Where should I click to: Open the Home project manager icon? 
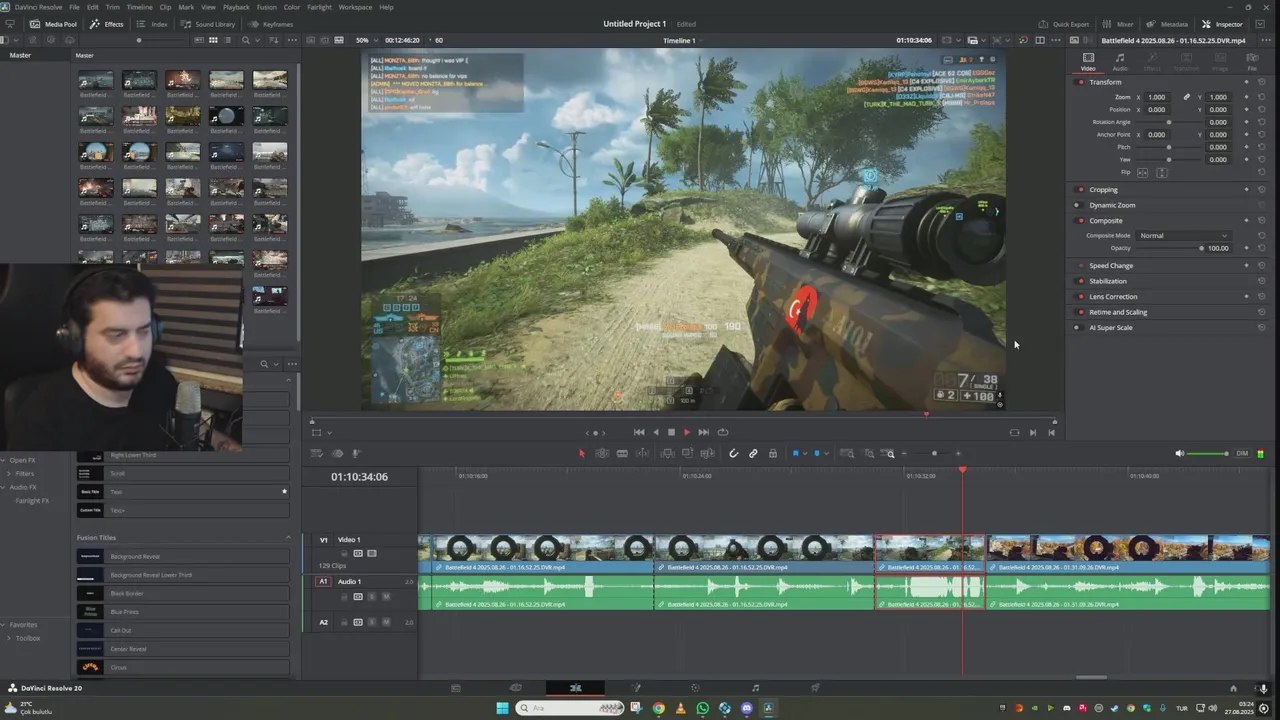point(1233,688)
